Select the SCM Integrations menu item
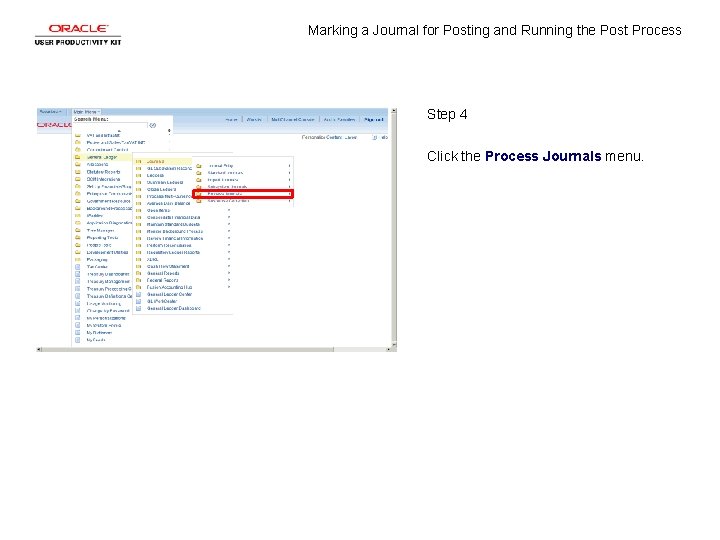 pos(103,179)
